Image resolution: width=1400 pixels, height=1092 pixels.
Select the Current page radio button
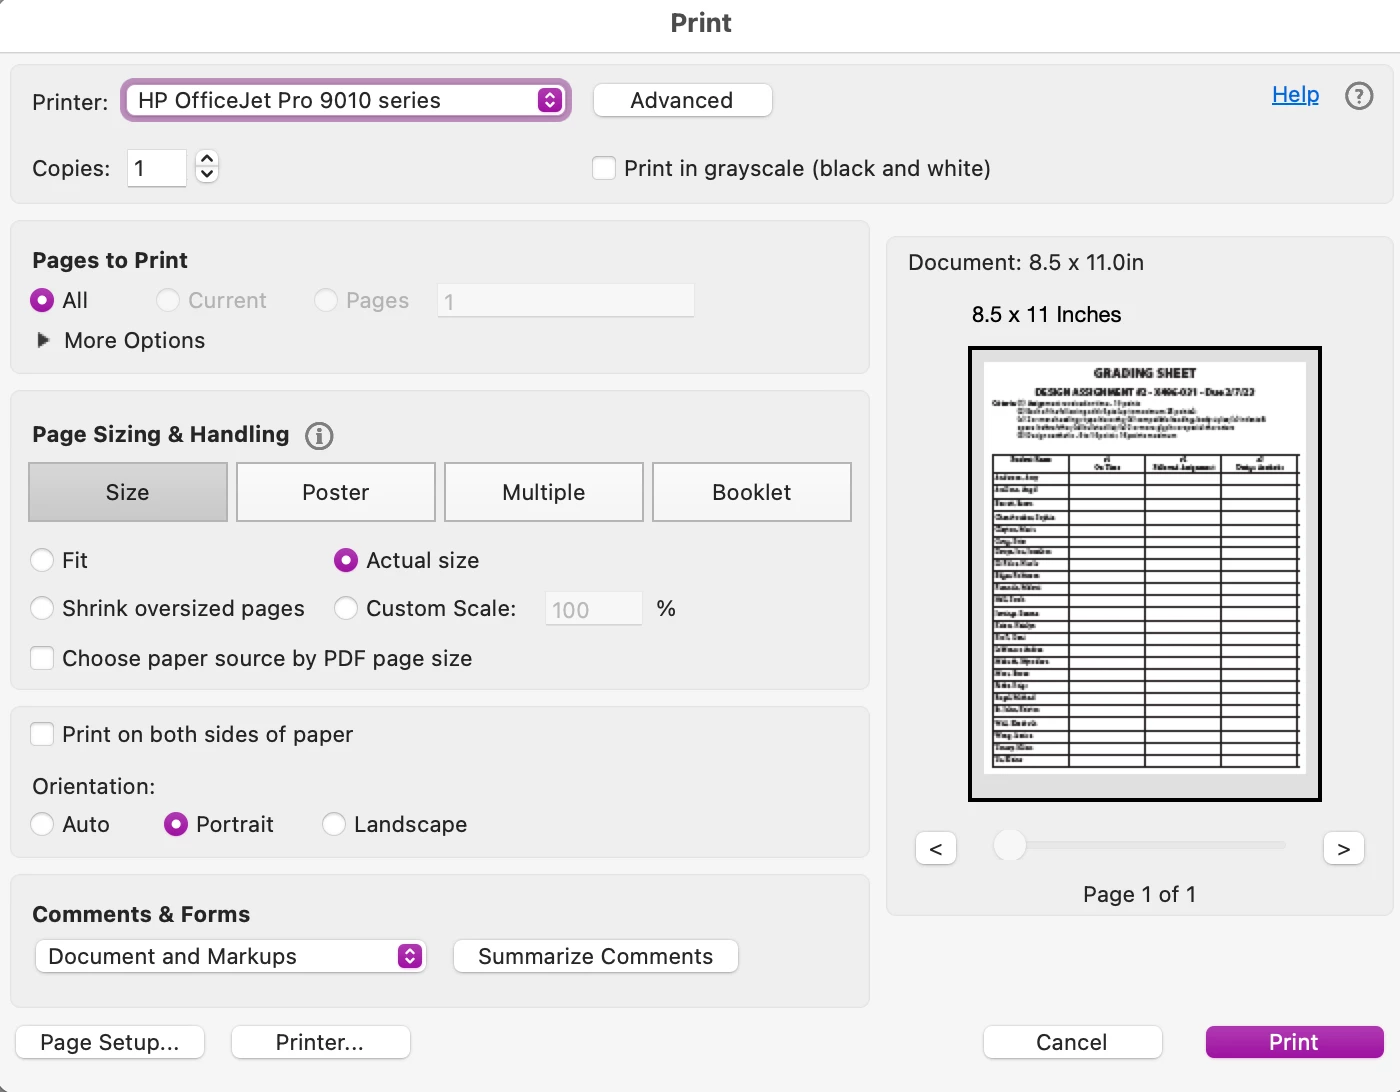[168, 300]
